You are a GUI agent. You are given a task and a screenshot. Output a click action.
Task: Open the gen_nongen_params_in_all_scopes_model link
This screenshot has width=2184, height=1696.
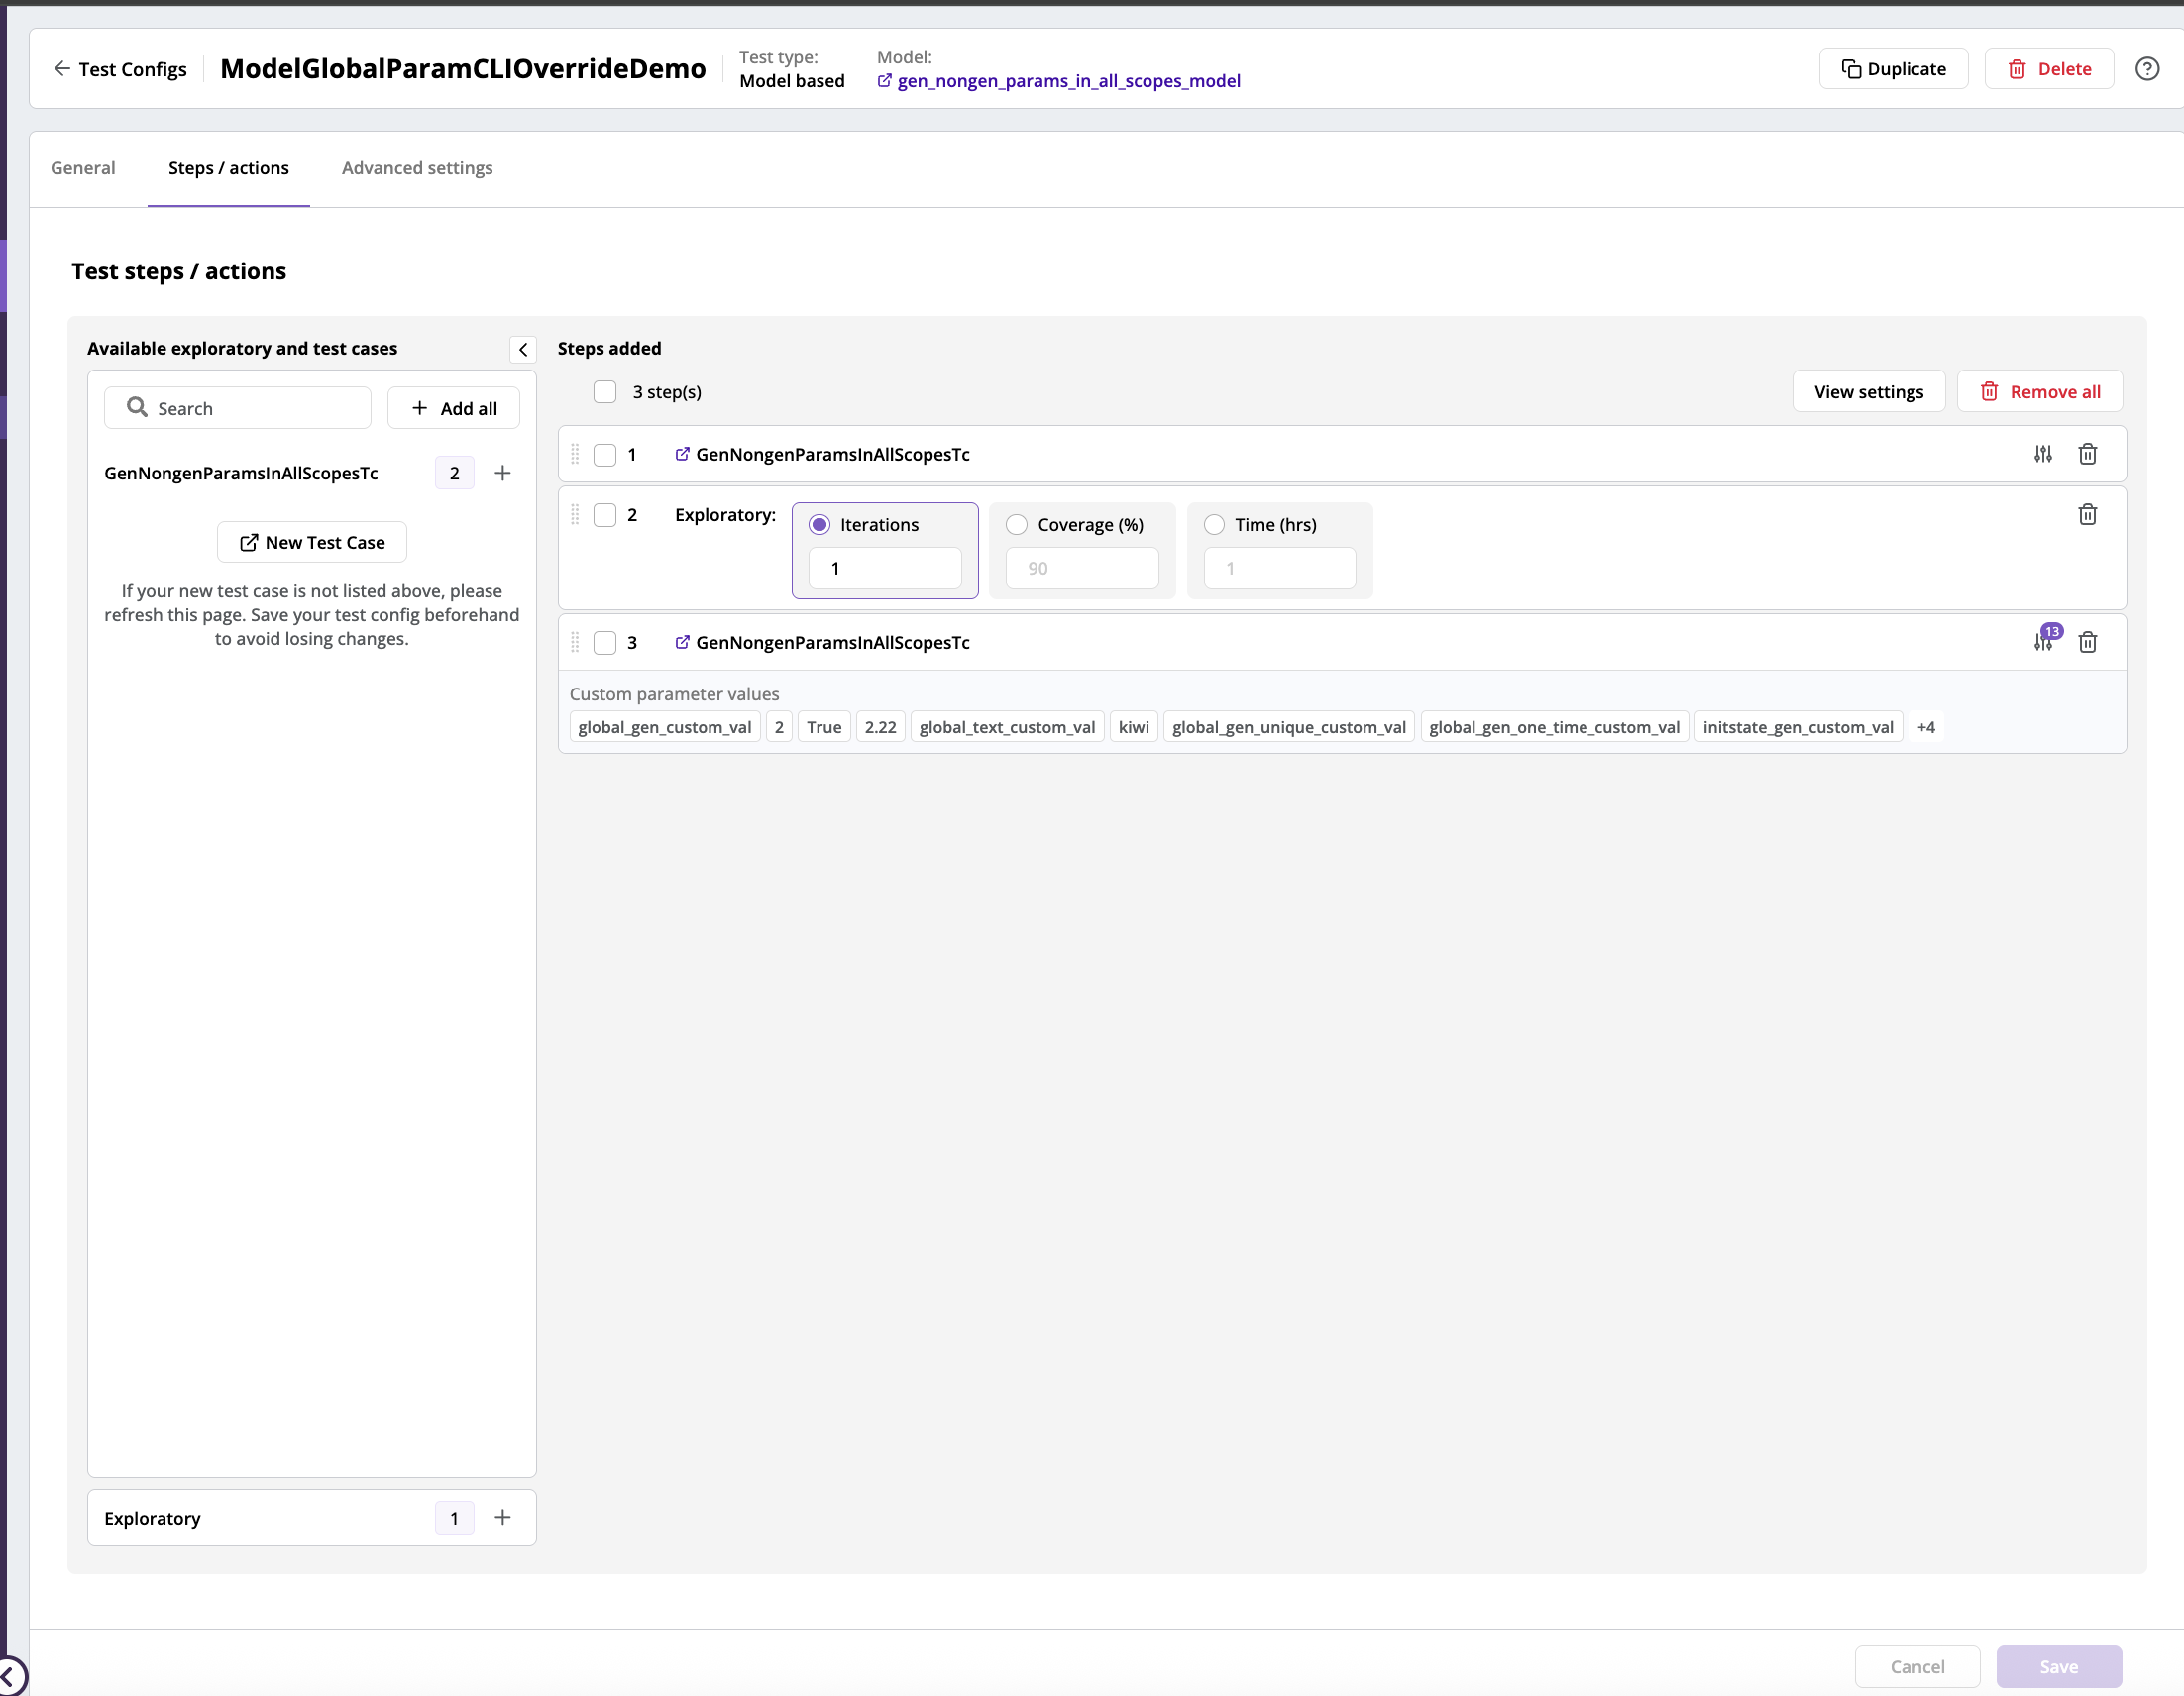(x=1068, y=81)
